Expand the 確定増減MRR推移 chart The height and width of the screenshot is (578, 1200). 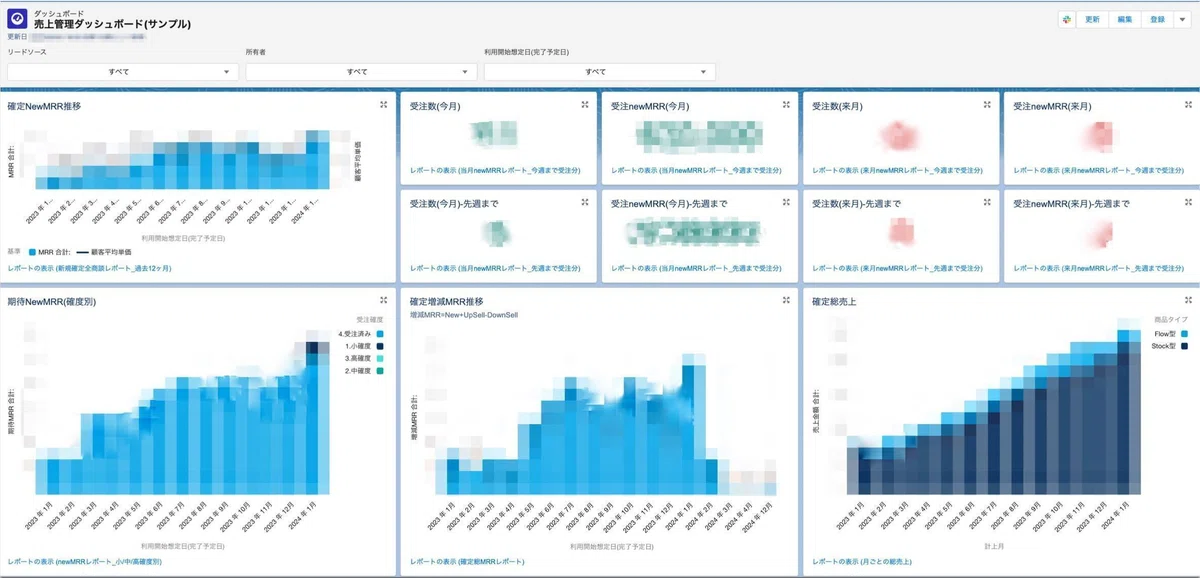point(786,301)
